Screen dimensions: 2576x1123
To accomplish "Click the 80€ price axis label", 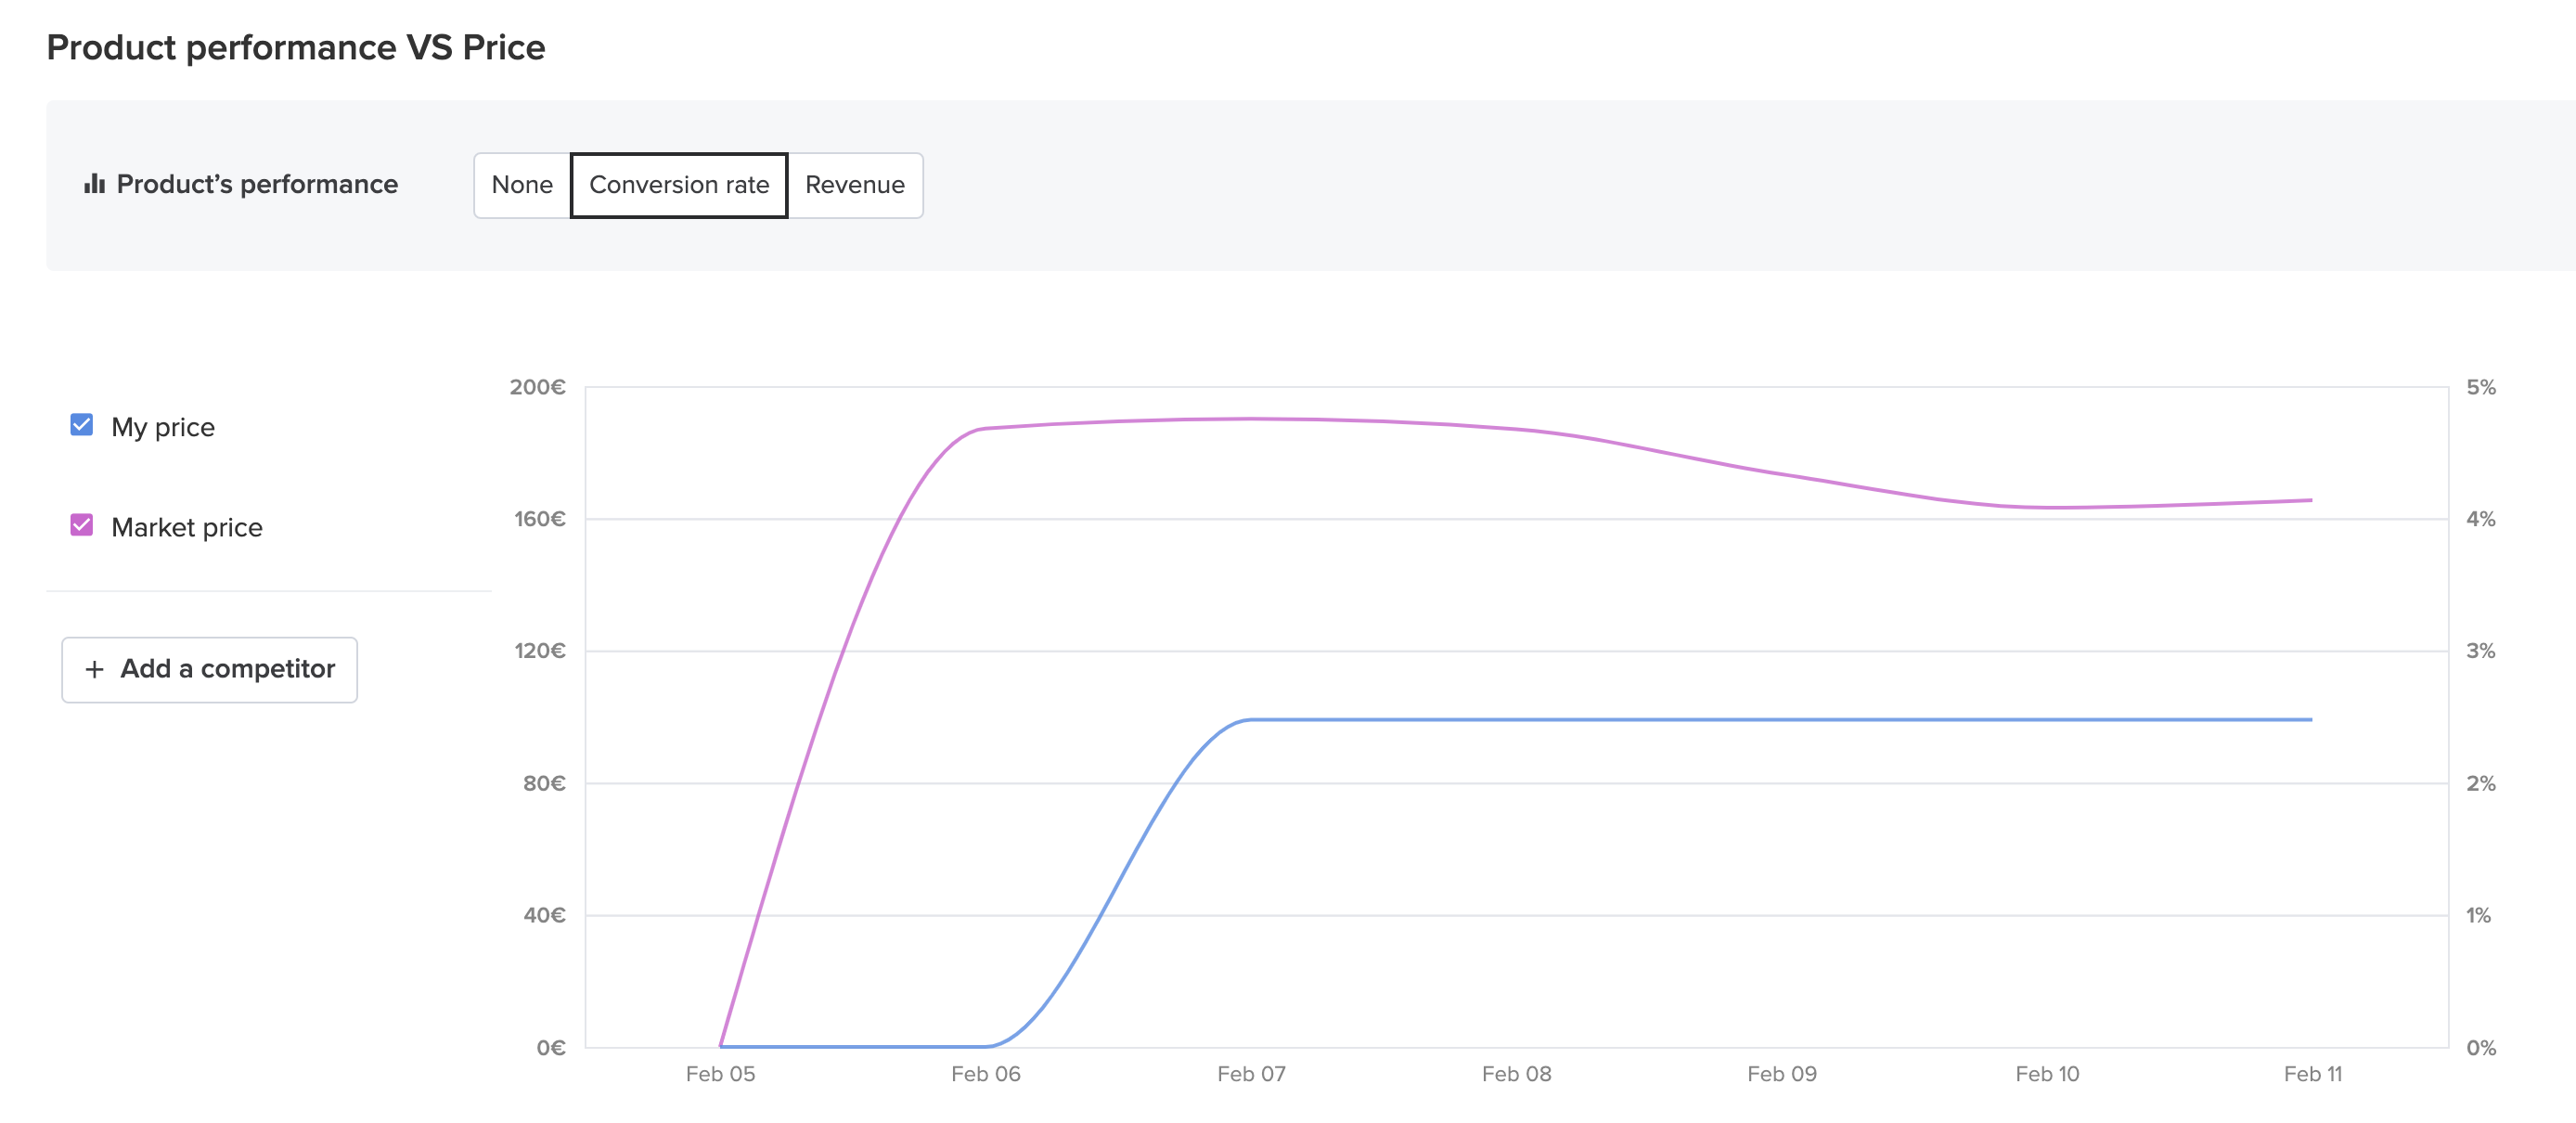I will click(x=544, y=783).
